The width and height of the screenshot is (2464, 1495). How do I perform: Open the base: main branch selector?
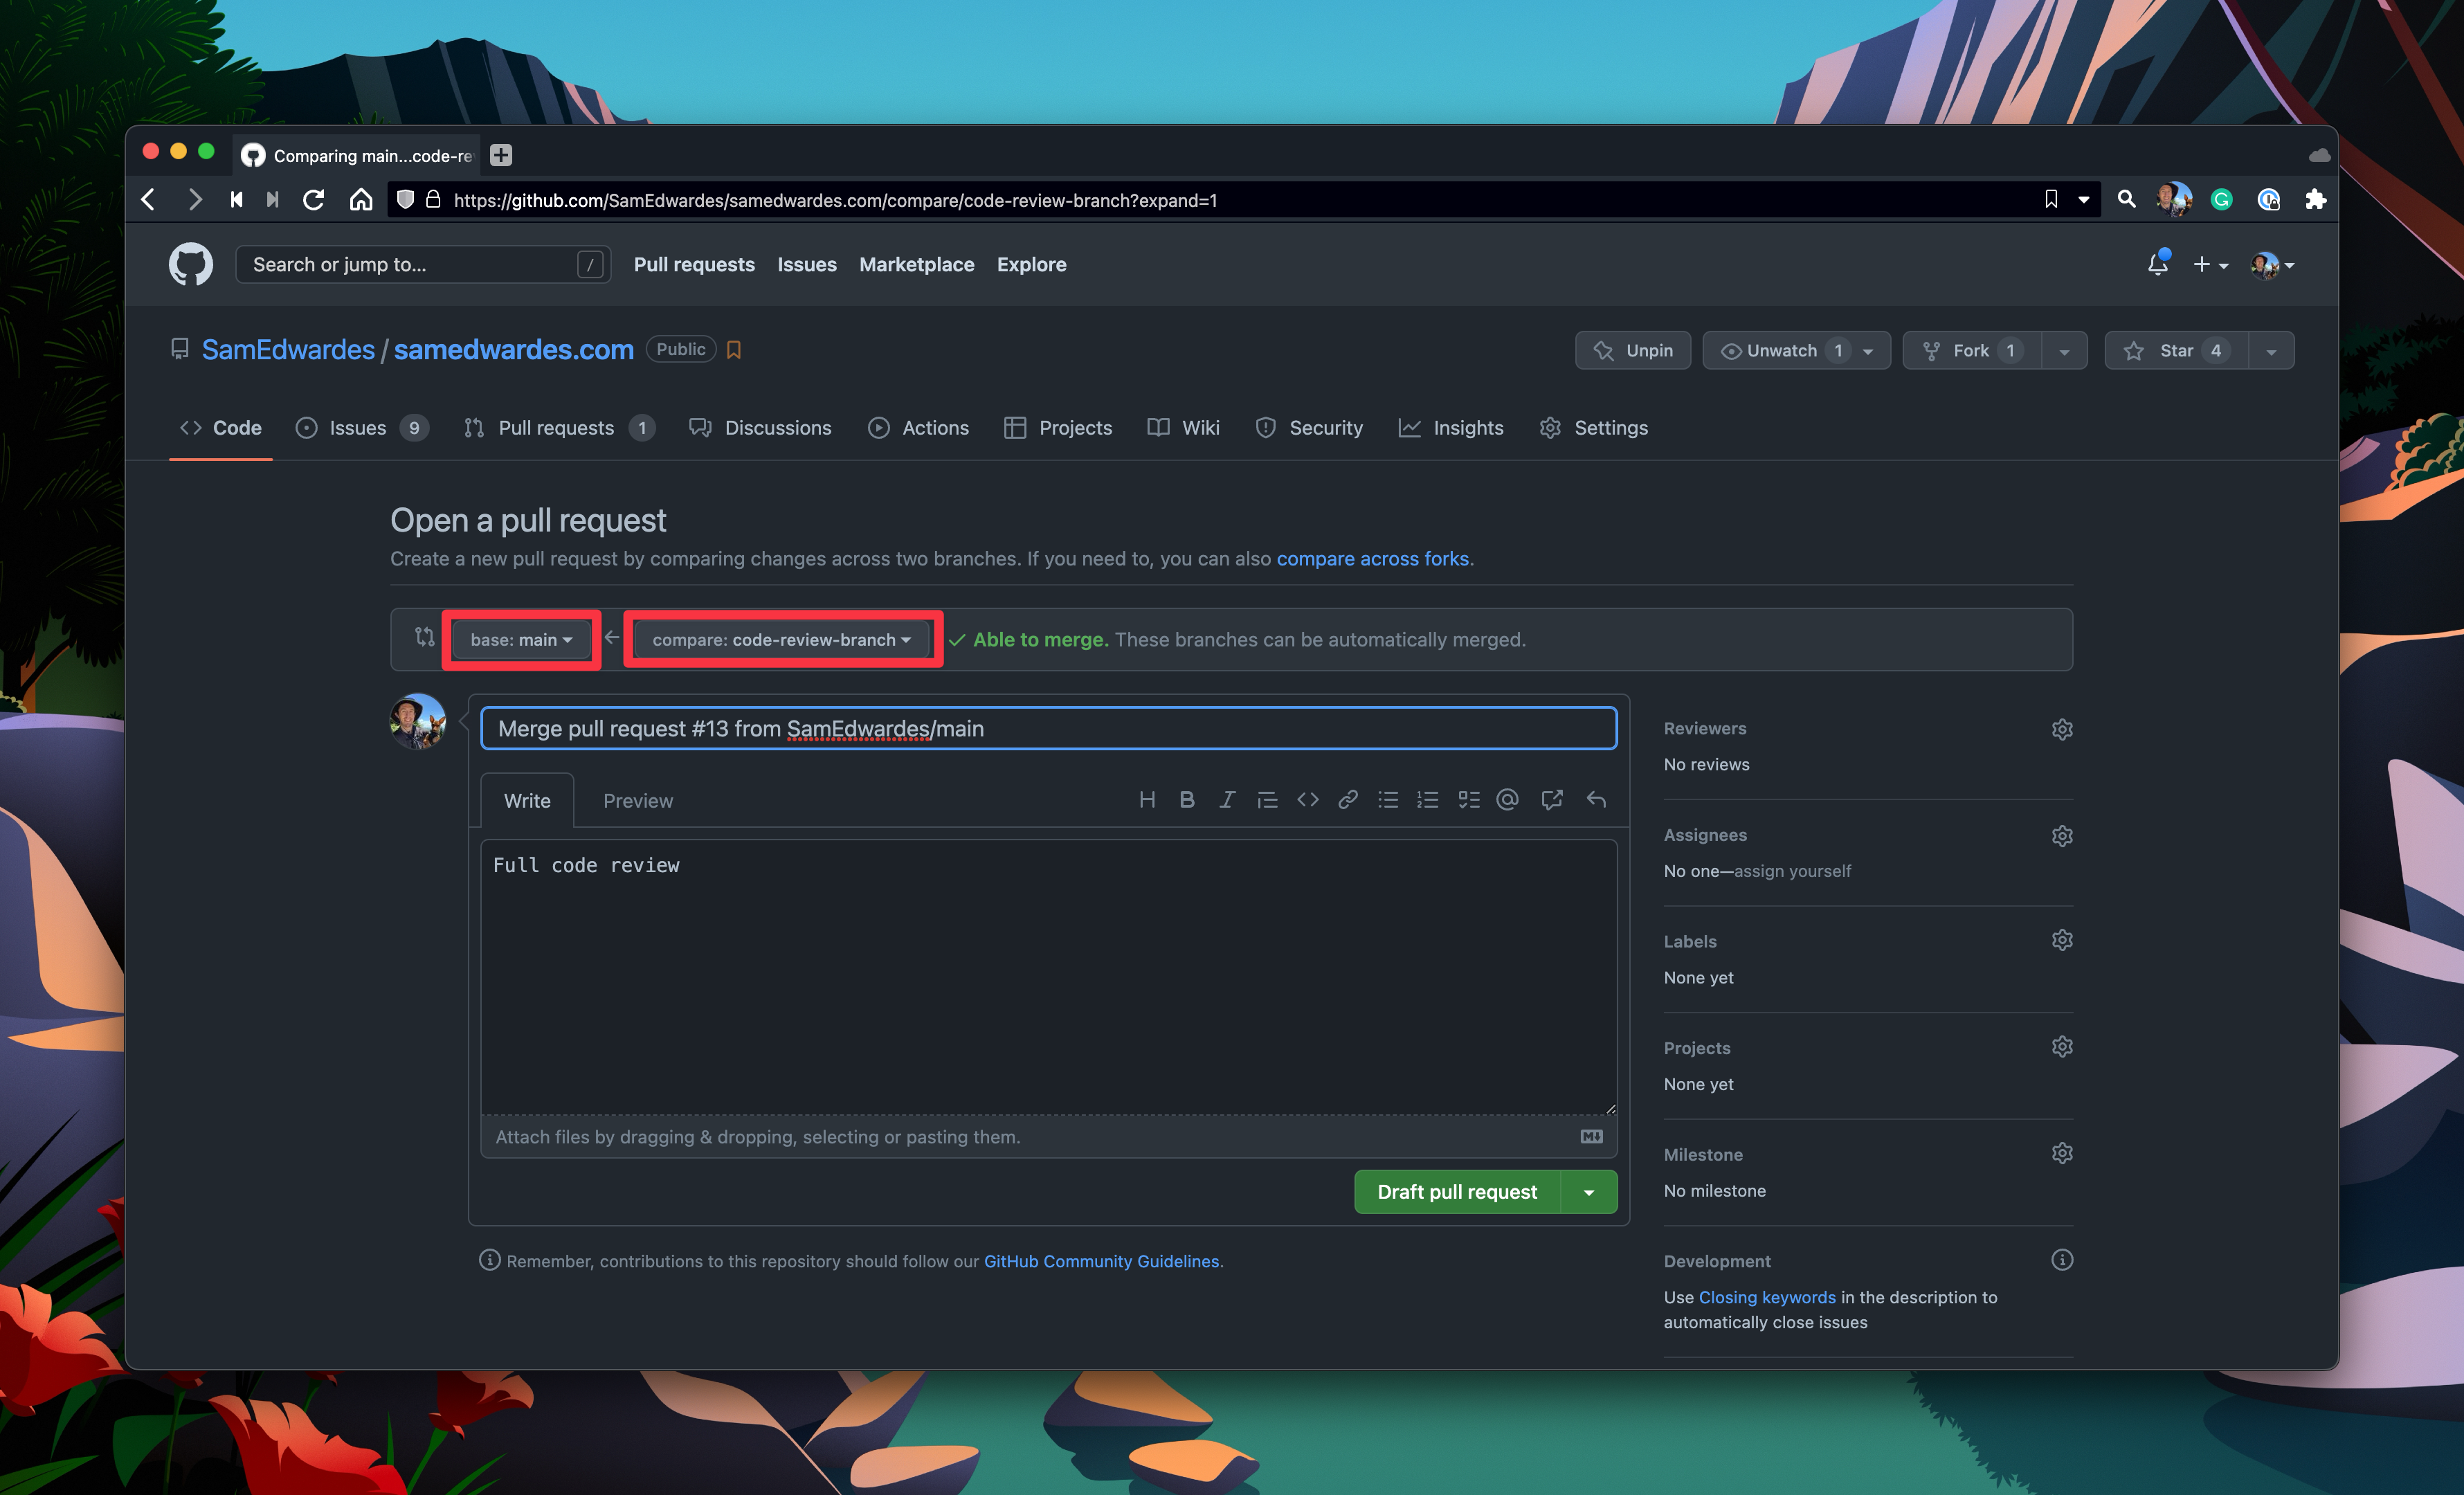tap(521, 639)
